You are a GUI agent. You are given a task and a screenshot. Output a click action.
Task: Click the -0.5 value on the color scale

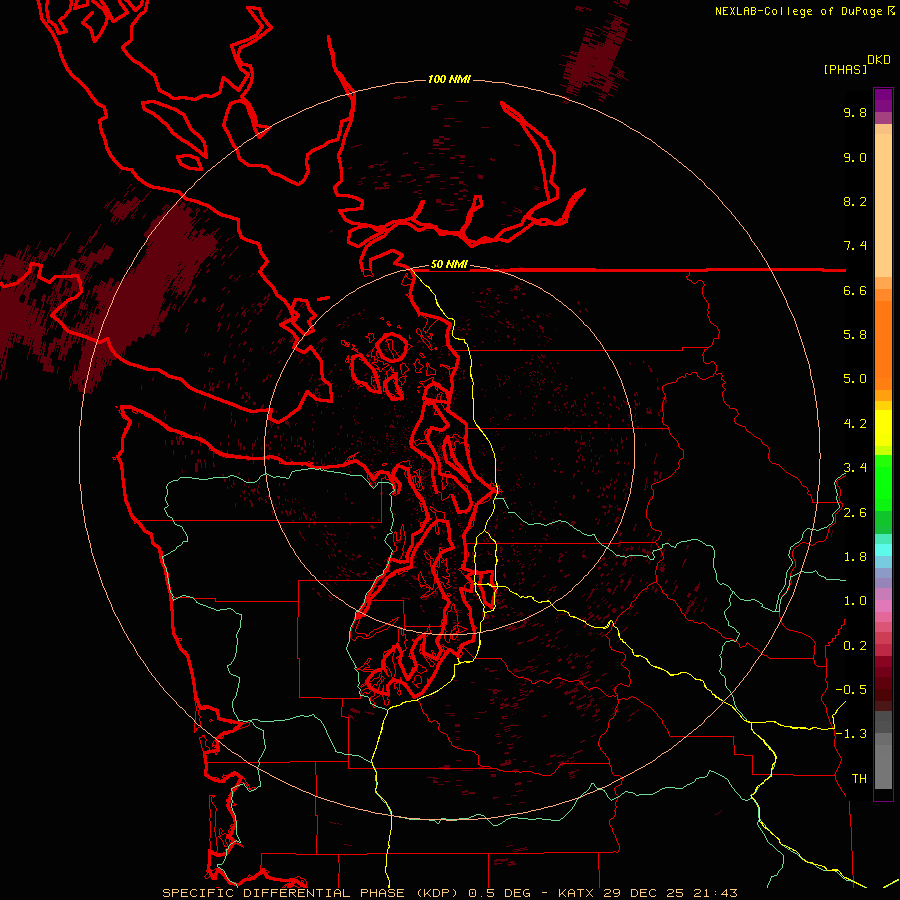coord(851,690)
